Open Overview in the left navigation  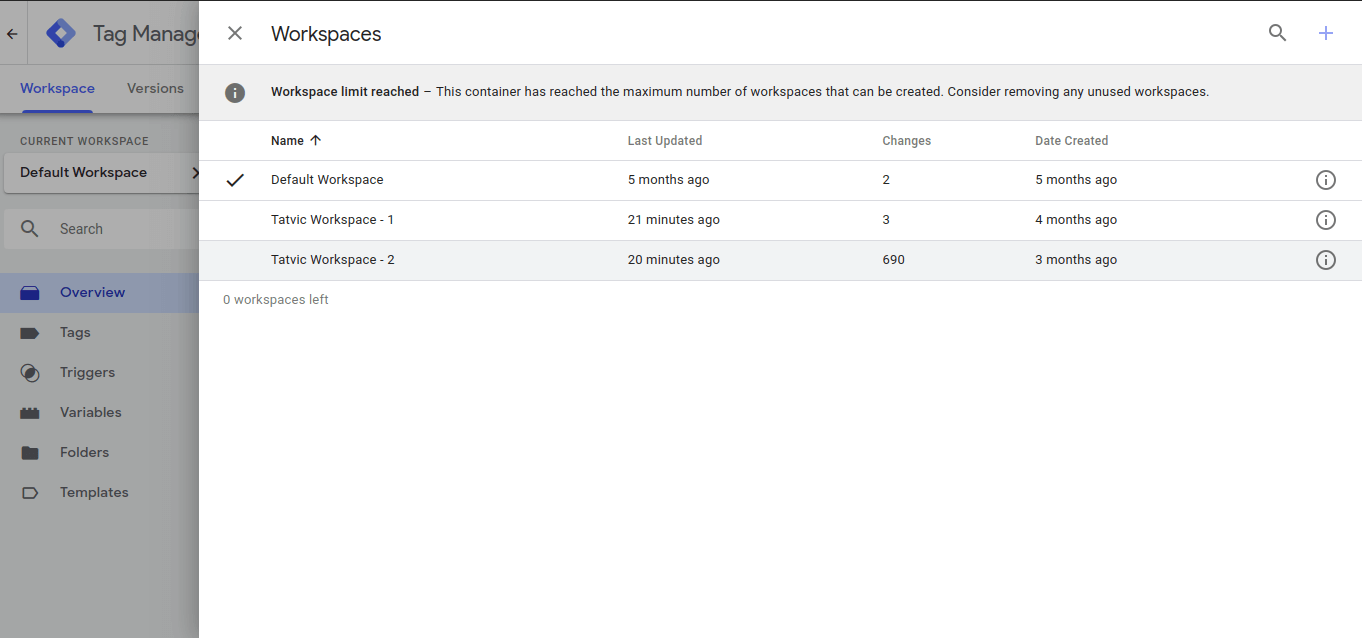[100, 293]
